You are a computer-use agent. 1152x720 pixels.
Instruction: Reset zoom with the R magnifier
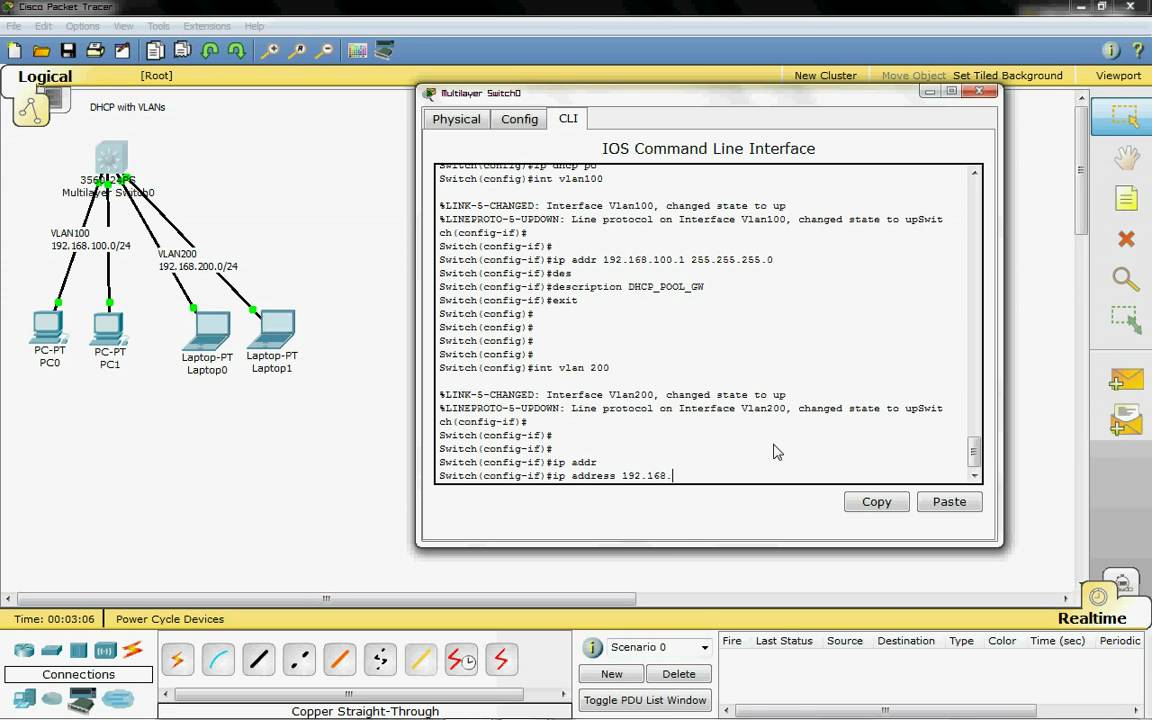click(297, 50)
